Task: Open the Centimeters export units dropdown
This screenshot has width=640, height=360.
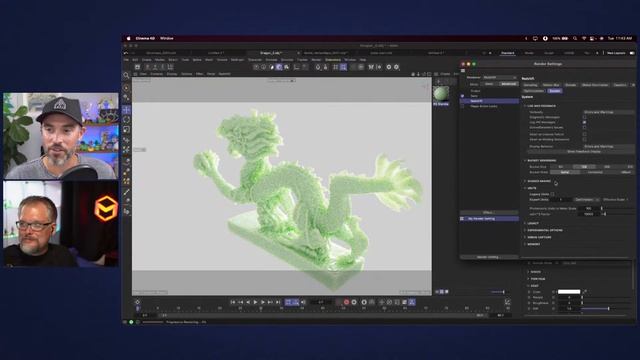Action: tap(587, 200)
